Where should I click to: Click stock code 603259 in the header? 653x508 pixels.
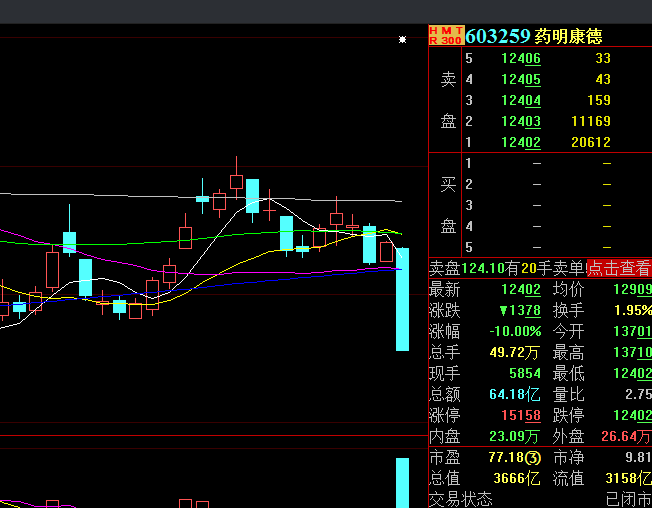(498, 36)
